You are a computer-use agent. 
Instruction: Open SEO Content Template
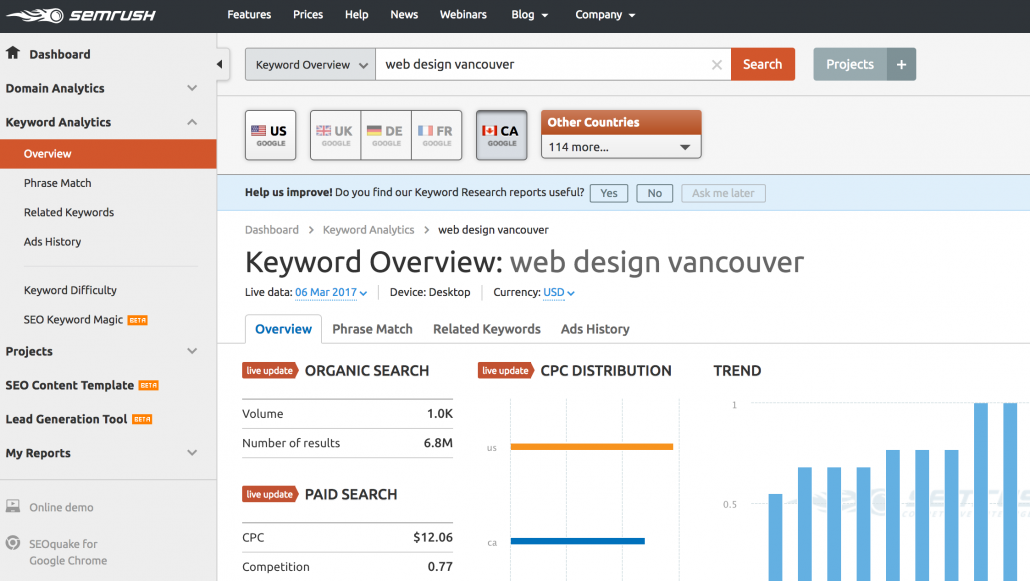pos(70,385)
